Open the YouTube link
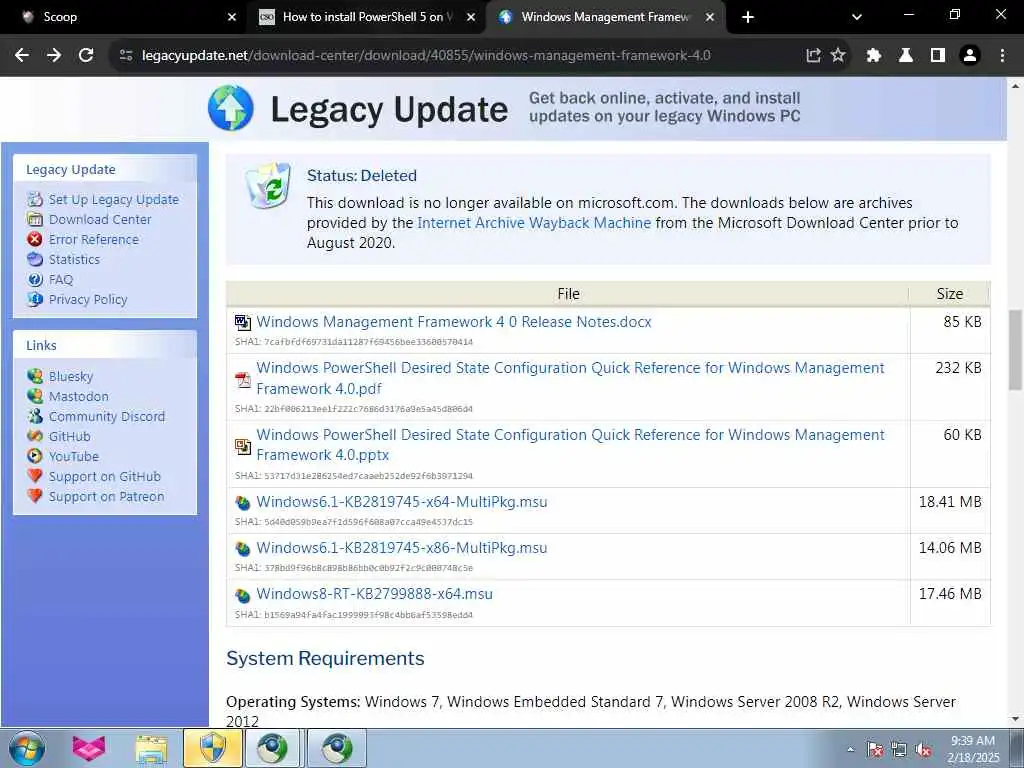 (74, 456)
